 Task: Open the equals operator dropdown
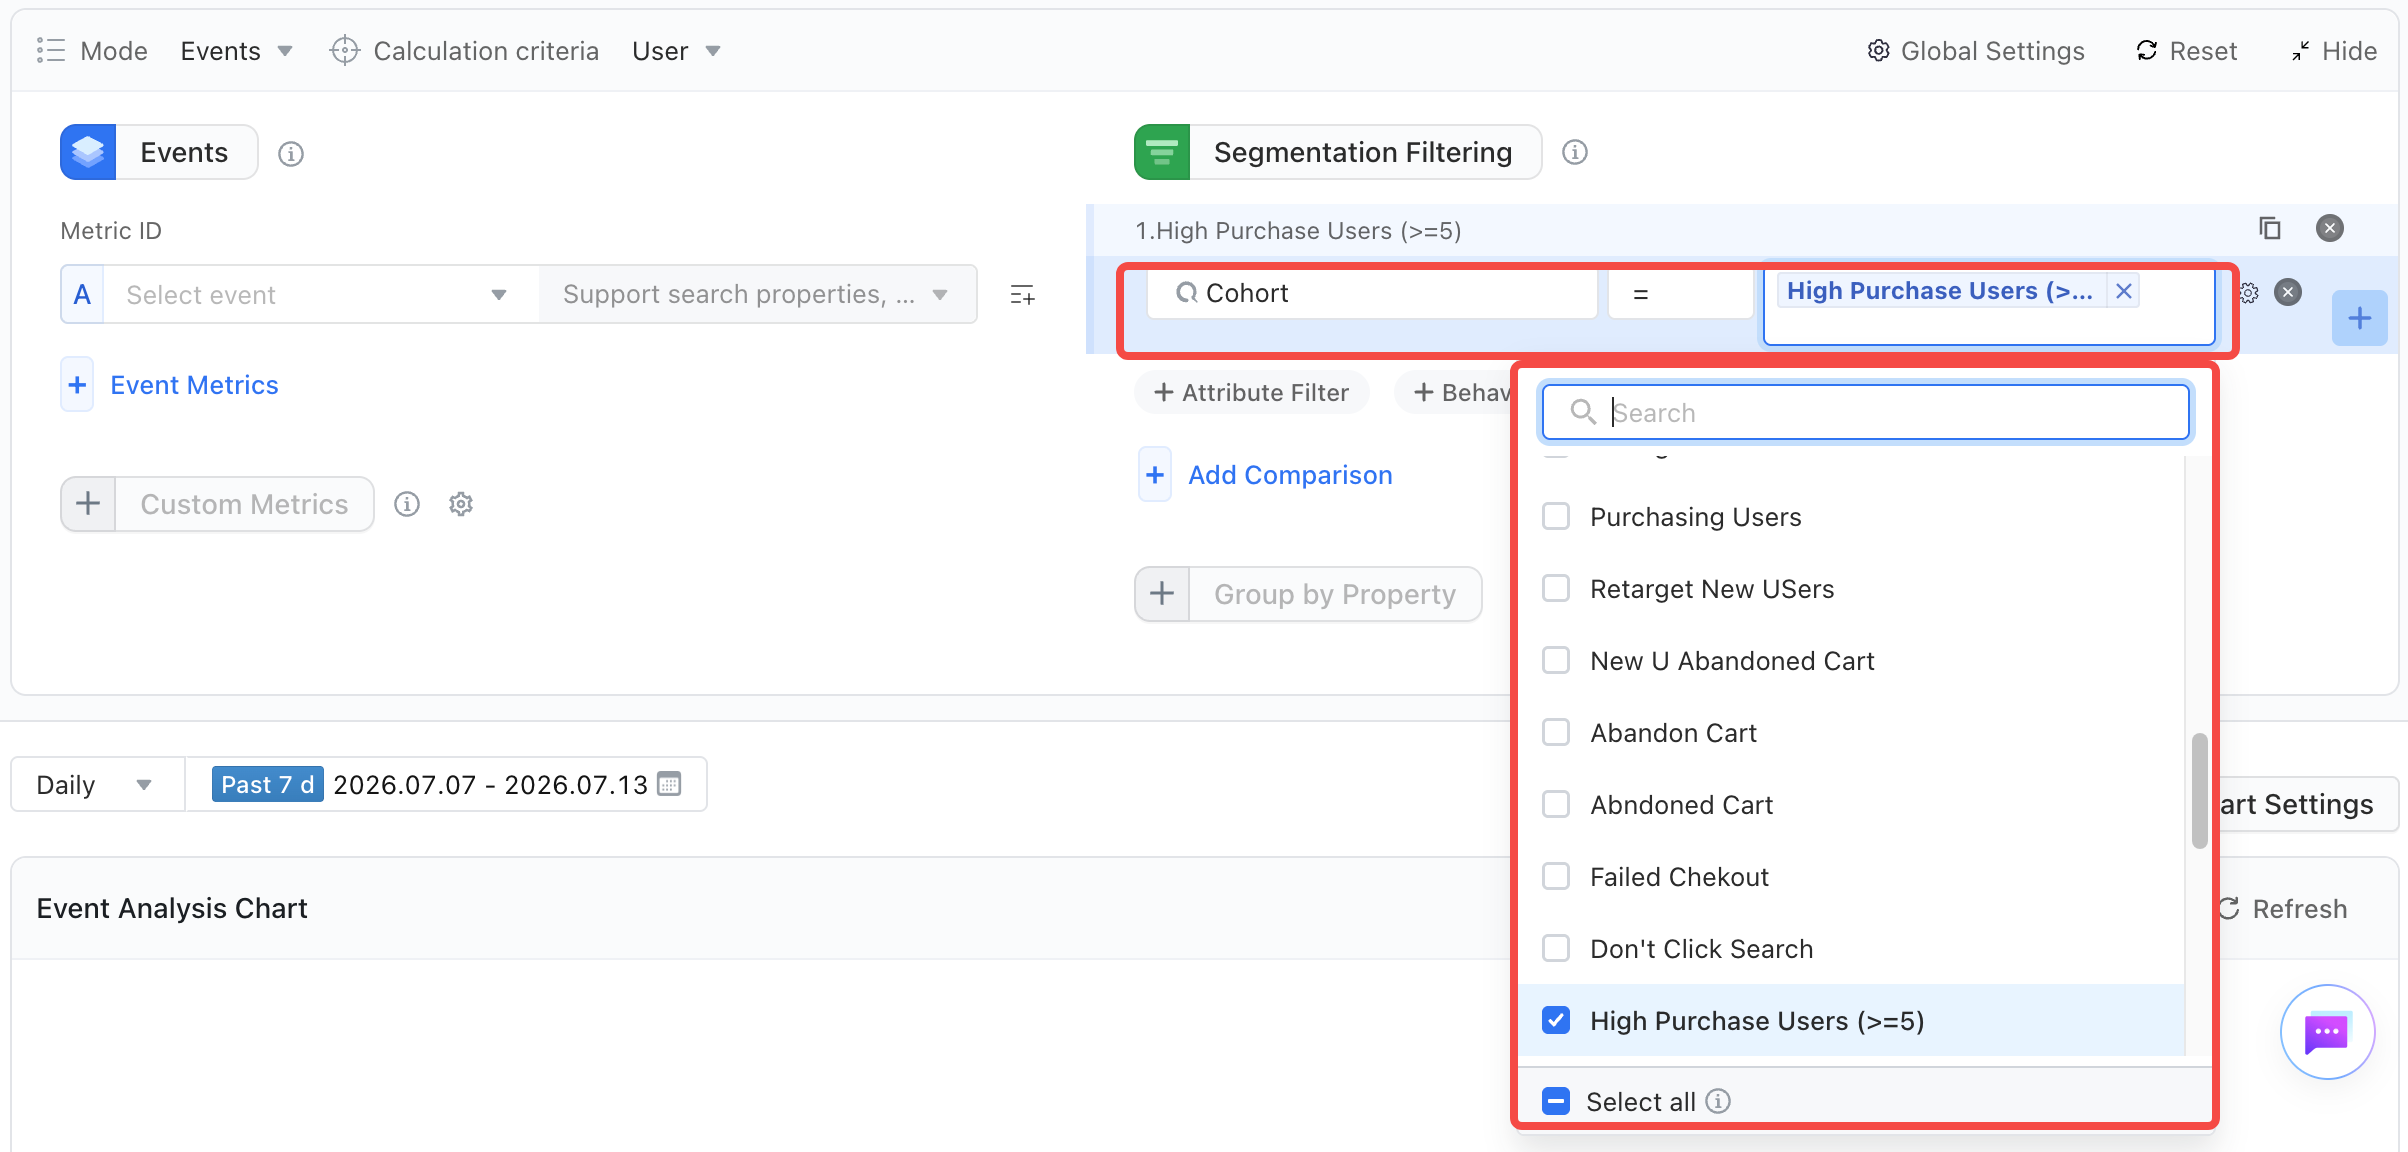[x=1680, y=294]
